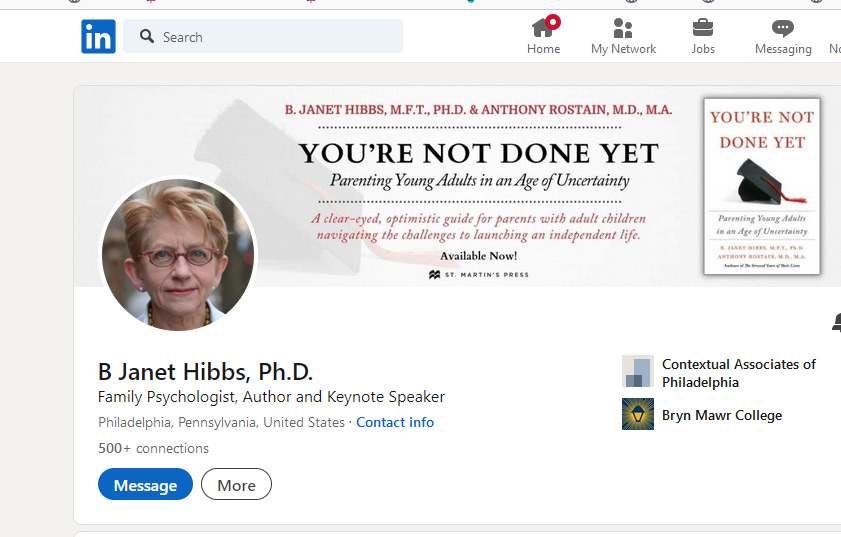Click the Bryn Mawr College logo
841x537 pixels.
click(x=638, y=414)
